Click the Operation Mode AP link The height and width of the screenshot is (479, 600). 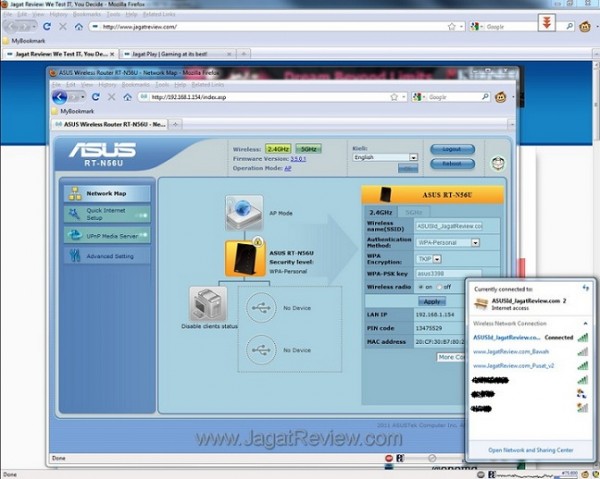click(287, 168)
